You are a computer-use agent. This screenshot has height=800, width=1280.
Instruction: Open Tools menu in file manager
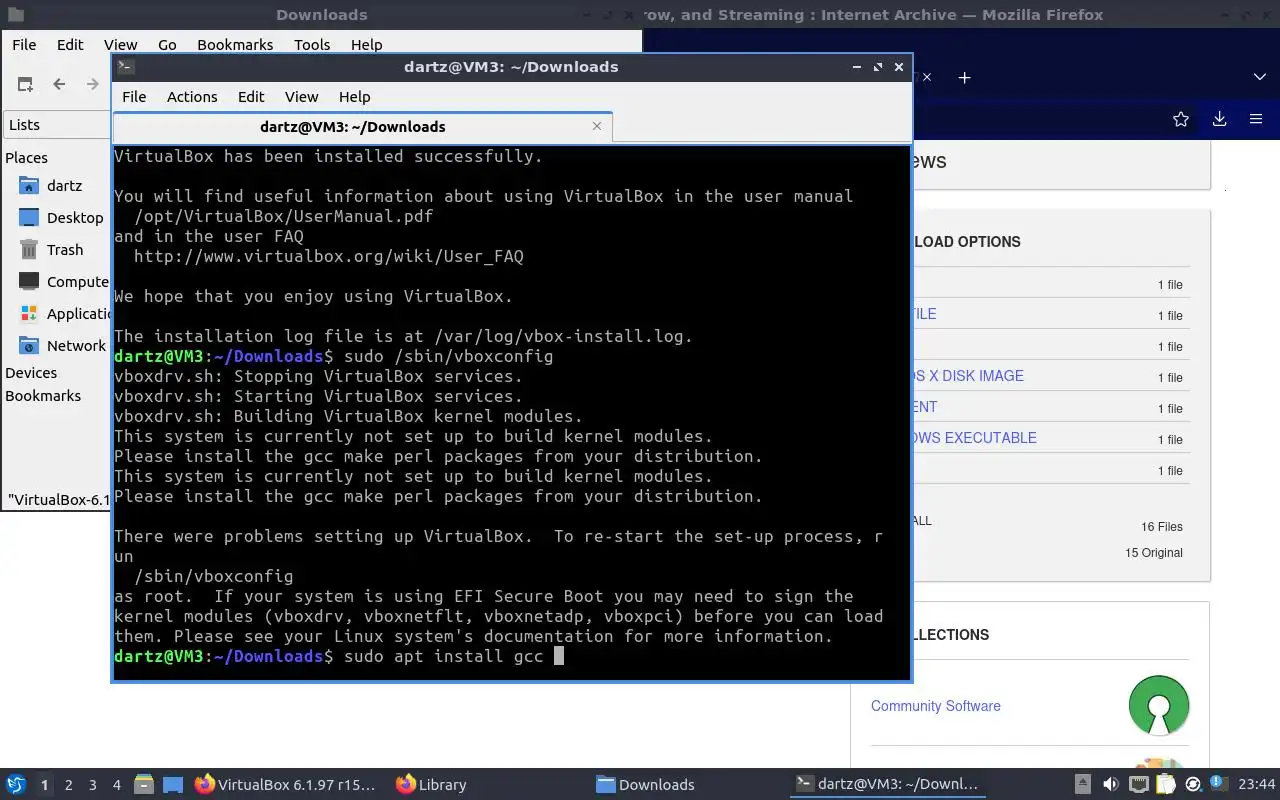click(312, 44)
